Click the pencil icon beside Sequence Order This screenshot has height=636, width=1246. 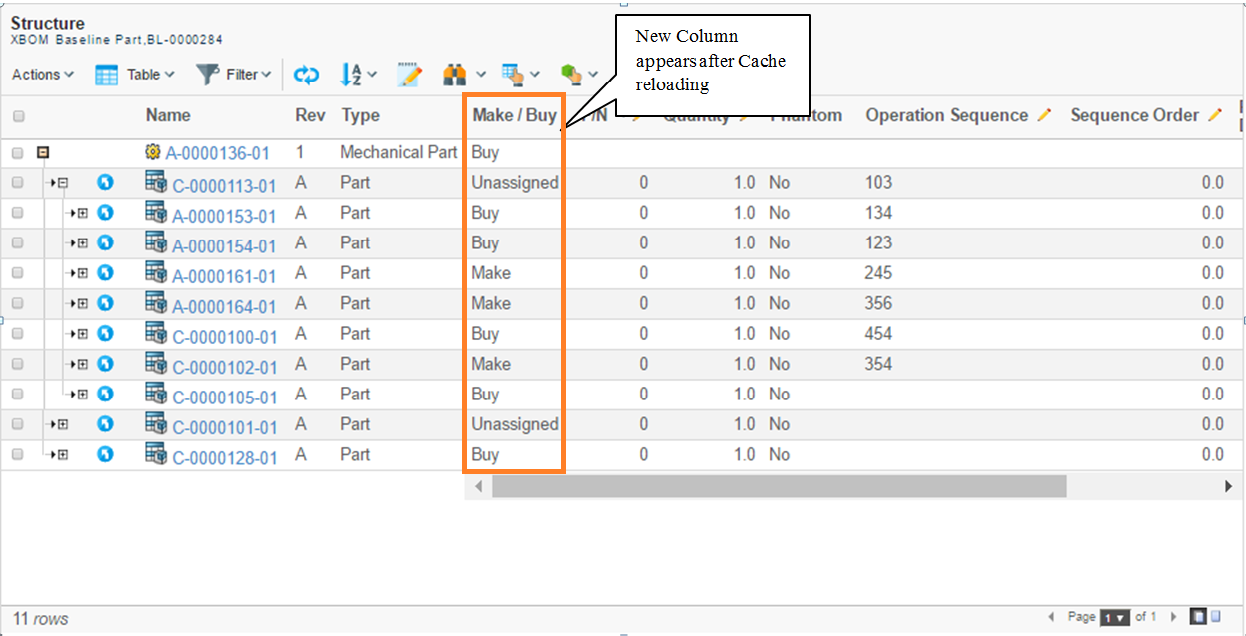pyautogui.click(x=1215, y=115)
